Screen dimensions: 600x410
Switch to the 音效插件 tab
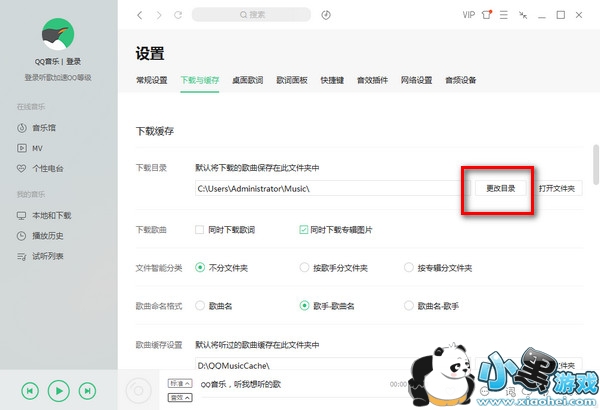click(372, 80)
